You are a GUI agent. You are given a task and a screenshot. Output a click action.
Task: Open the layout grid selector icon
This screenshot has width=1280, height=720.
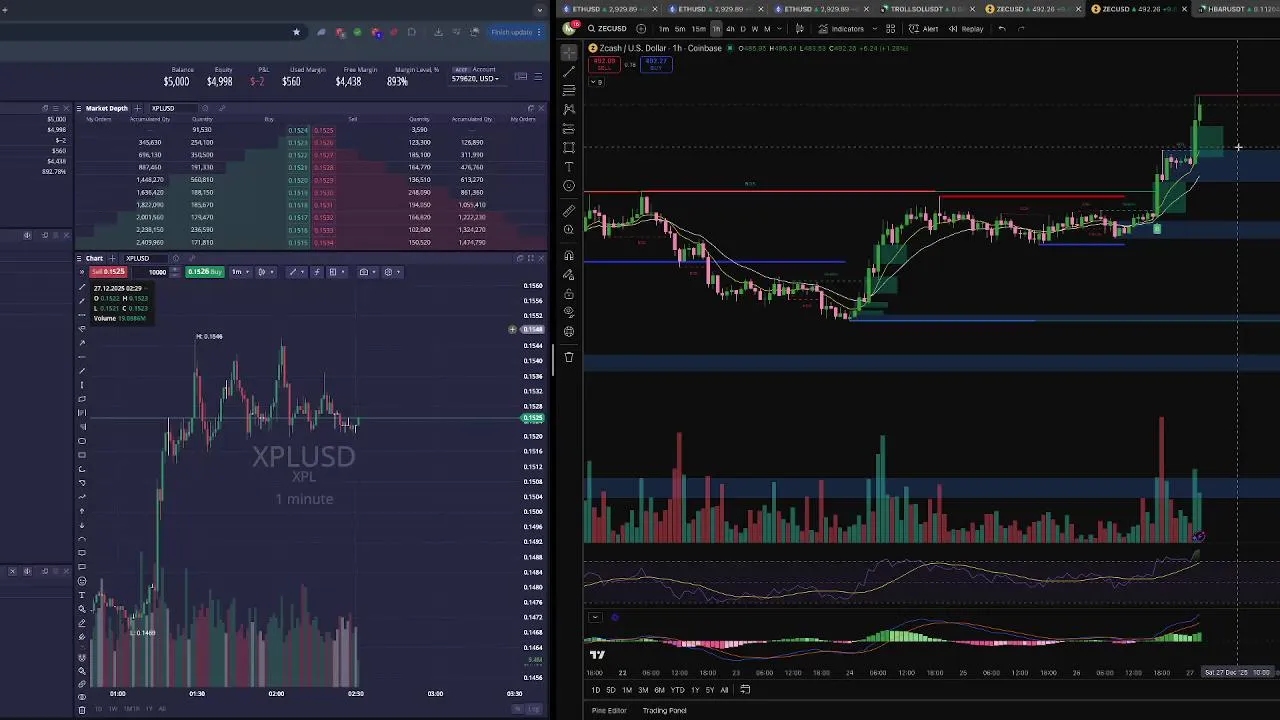pos(891,28)
